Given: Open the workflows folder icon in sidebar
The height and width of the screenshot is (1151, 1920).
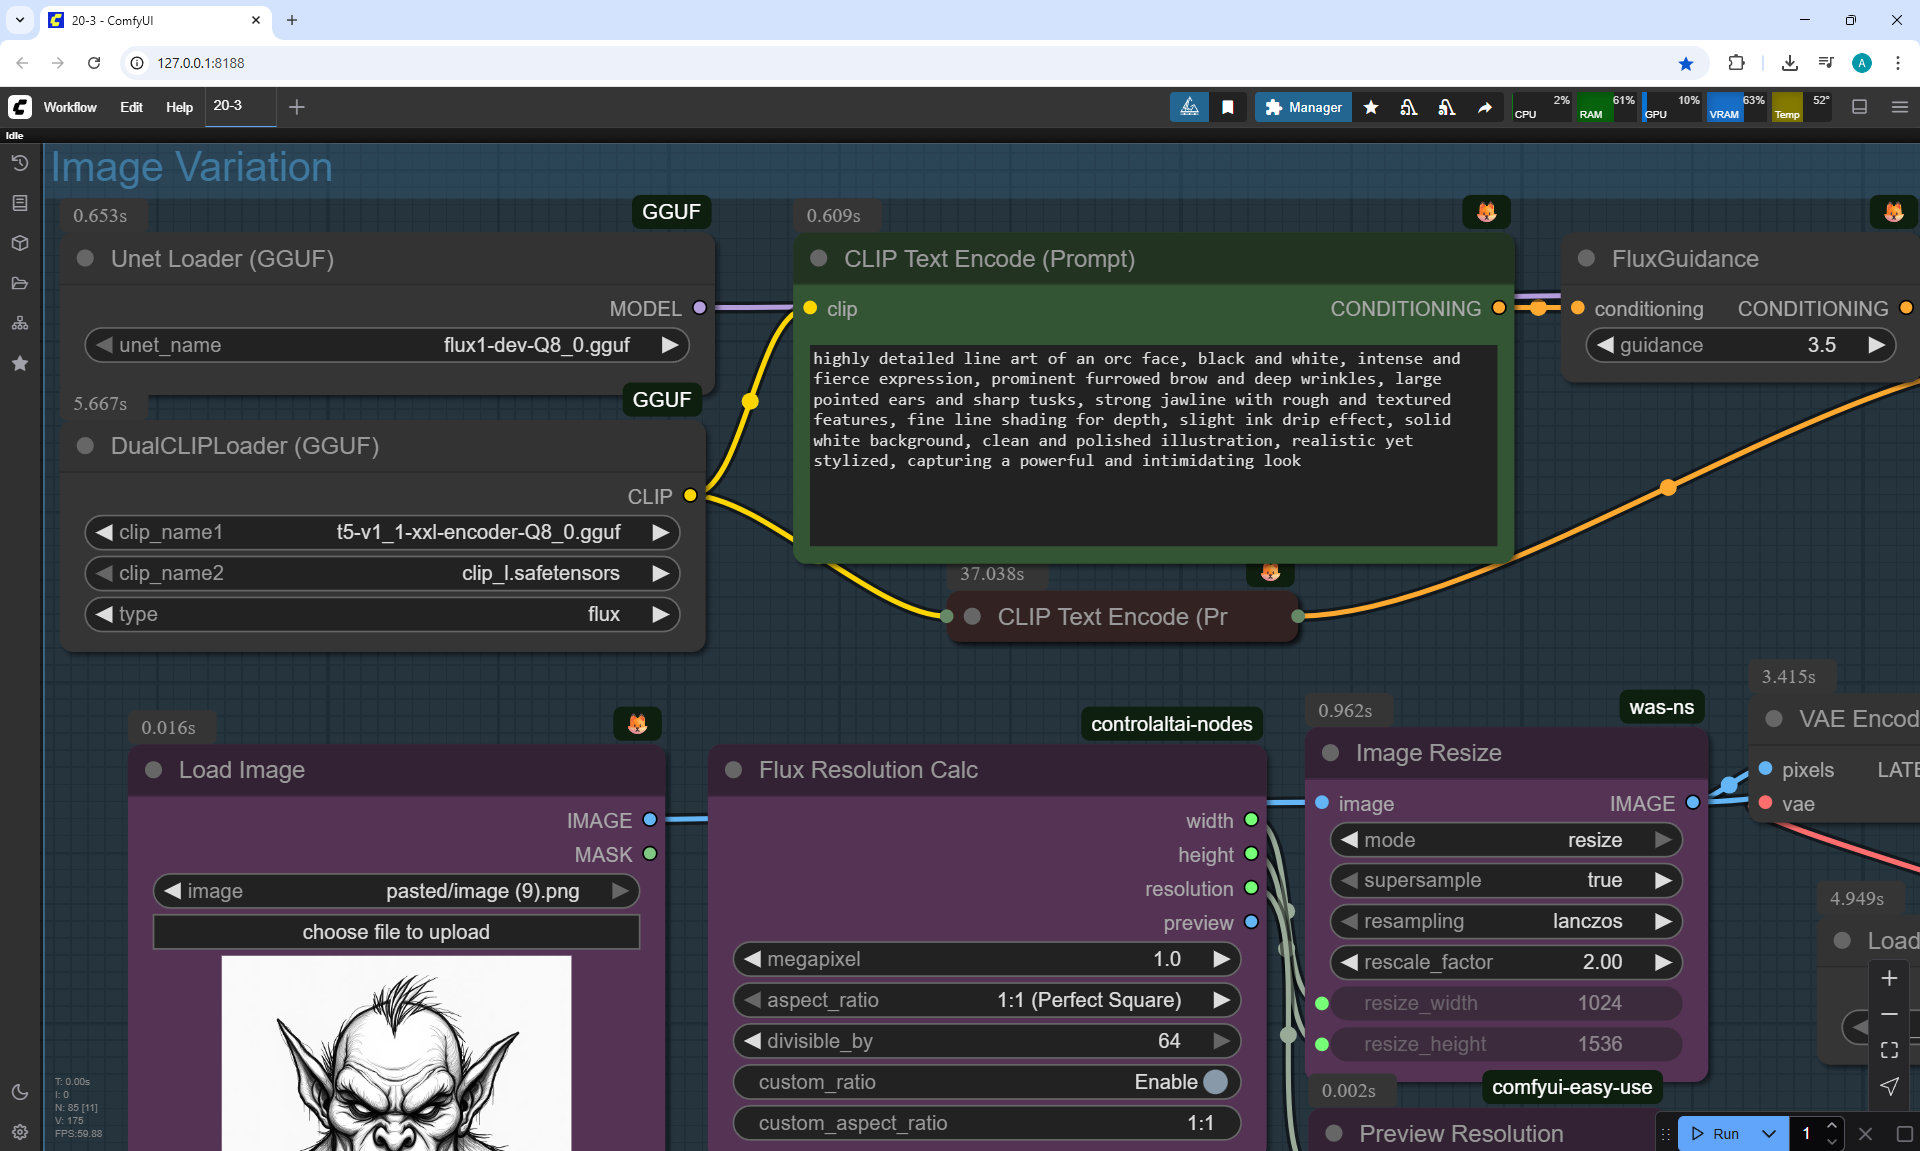Looking at the screenshot, I should tap(19, 283).
